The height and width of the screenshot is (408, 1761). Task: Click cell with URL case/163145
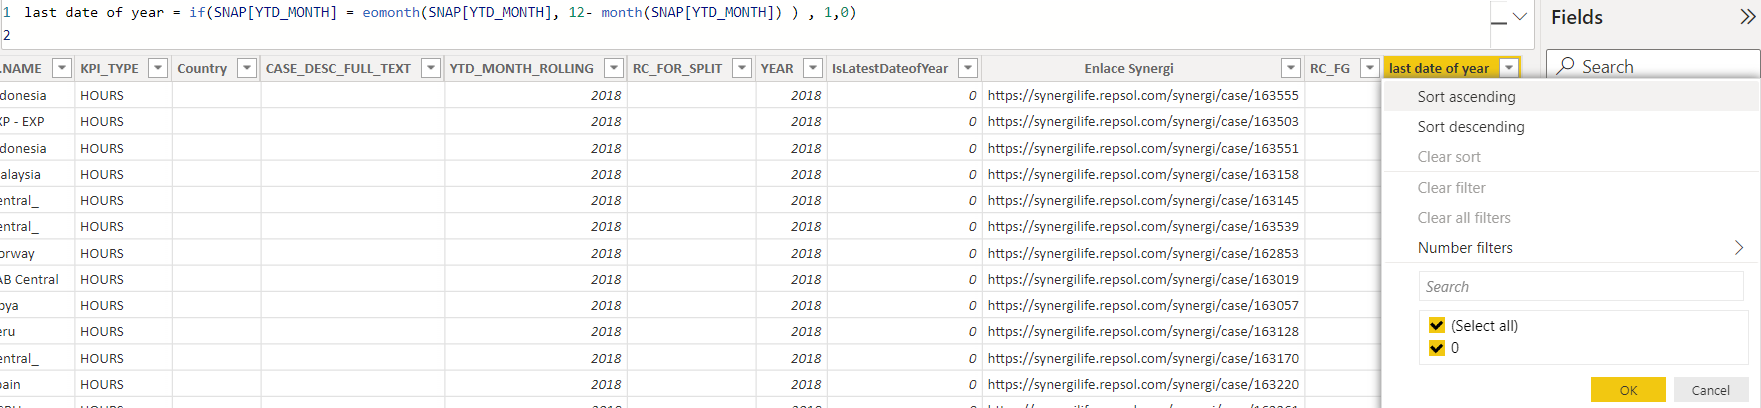coord(1143,200)
